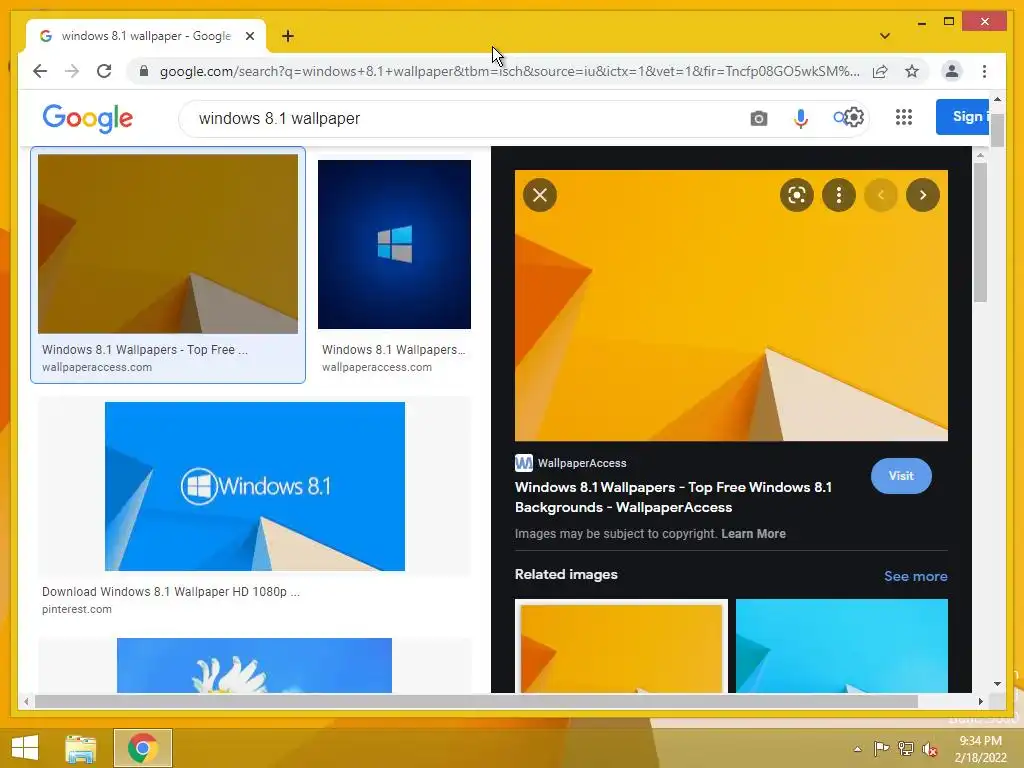Click the 'Related images' heading
Viewport: 1024px width, 768px height.
[566, 574]
